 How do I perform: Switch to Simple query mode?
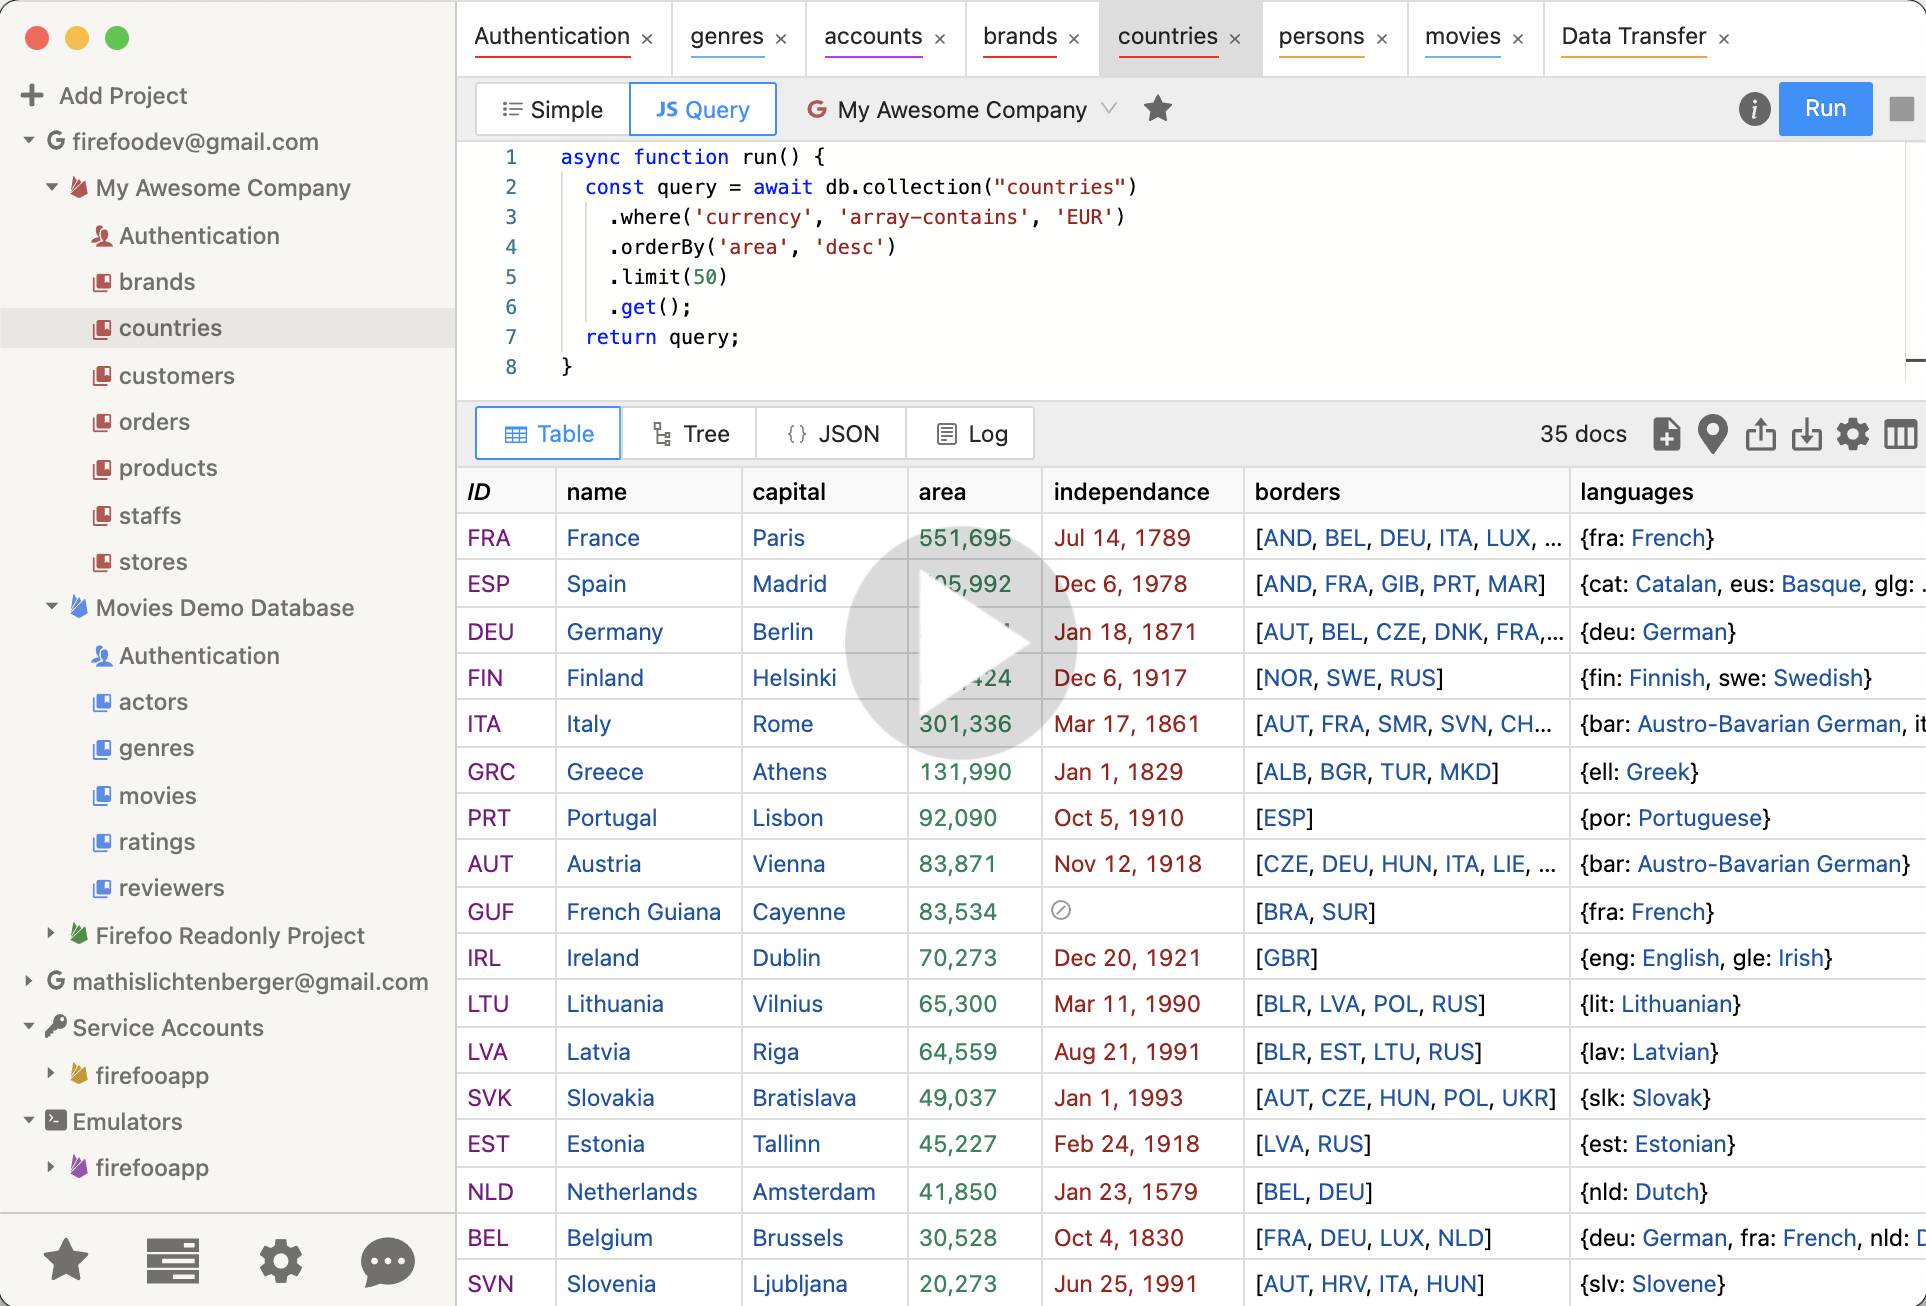[x=552, y=109]
